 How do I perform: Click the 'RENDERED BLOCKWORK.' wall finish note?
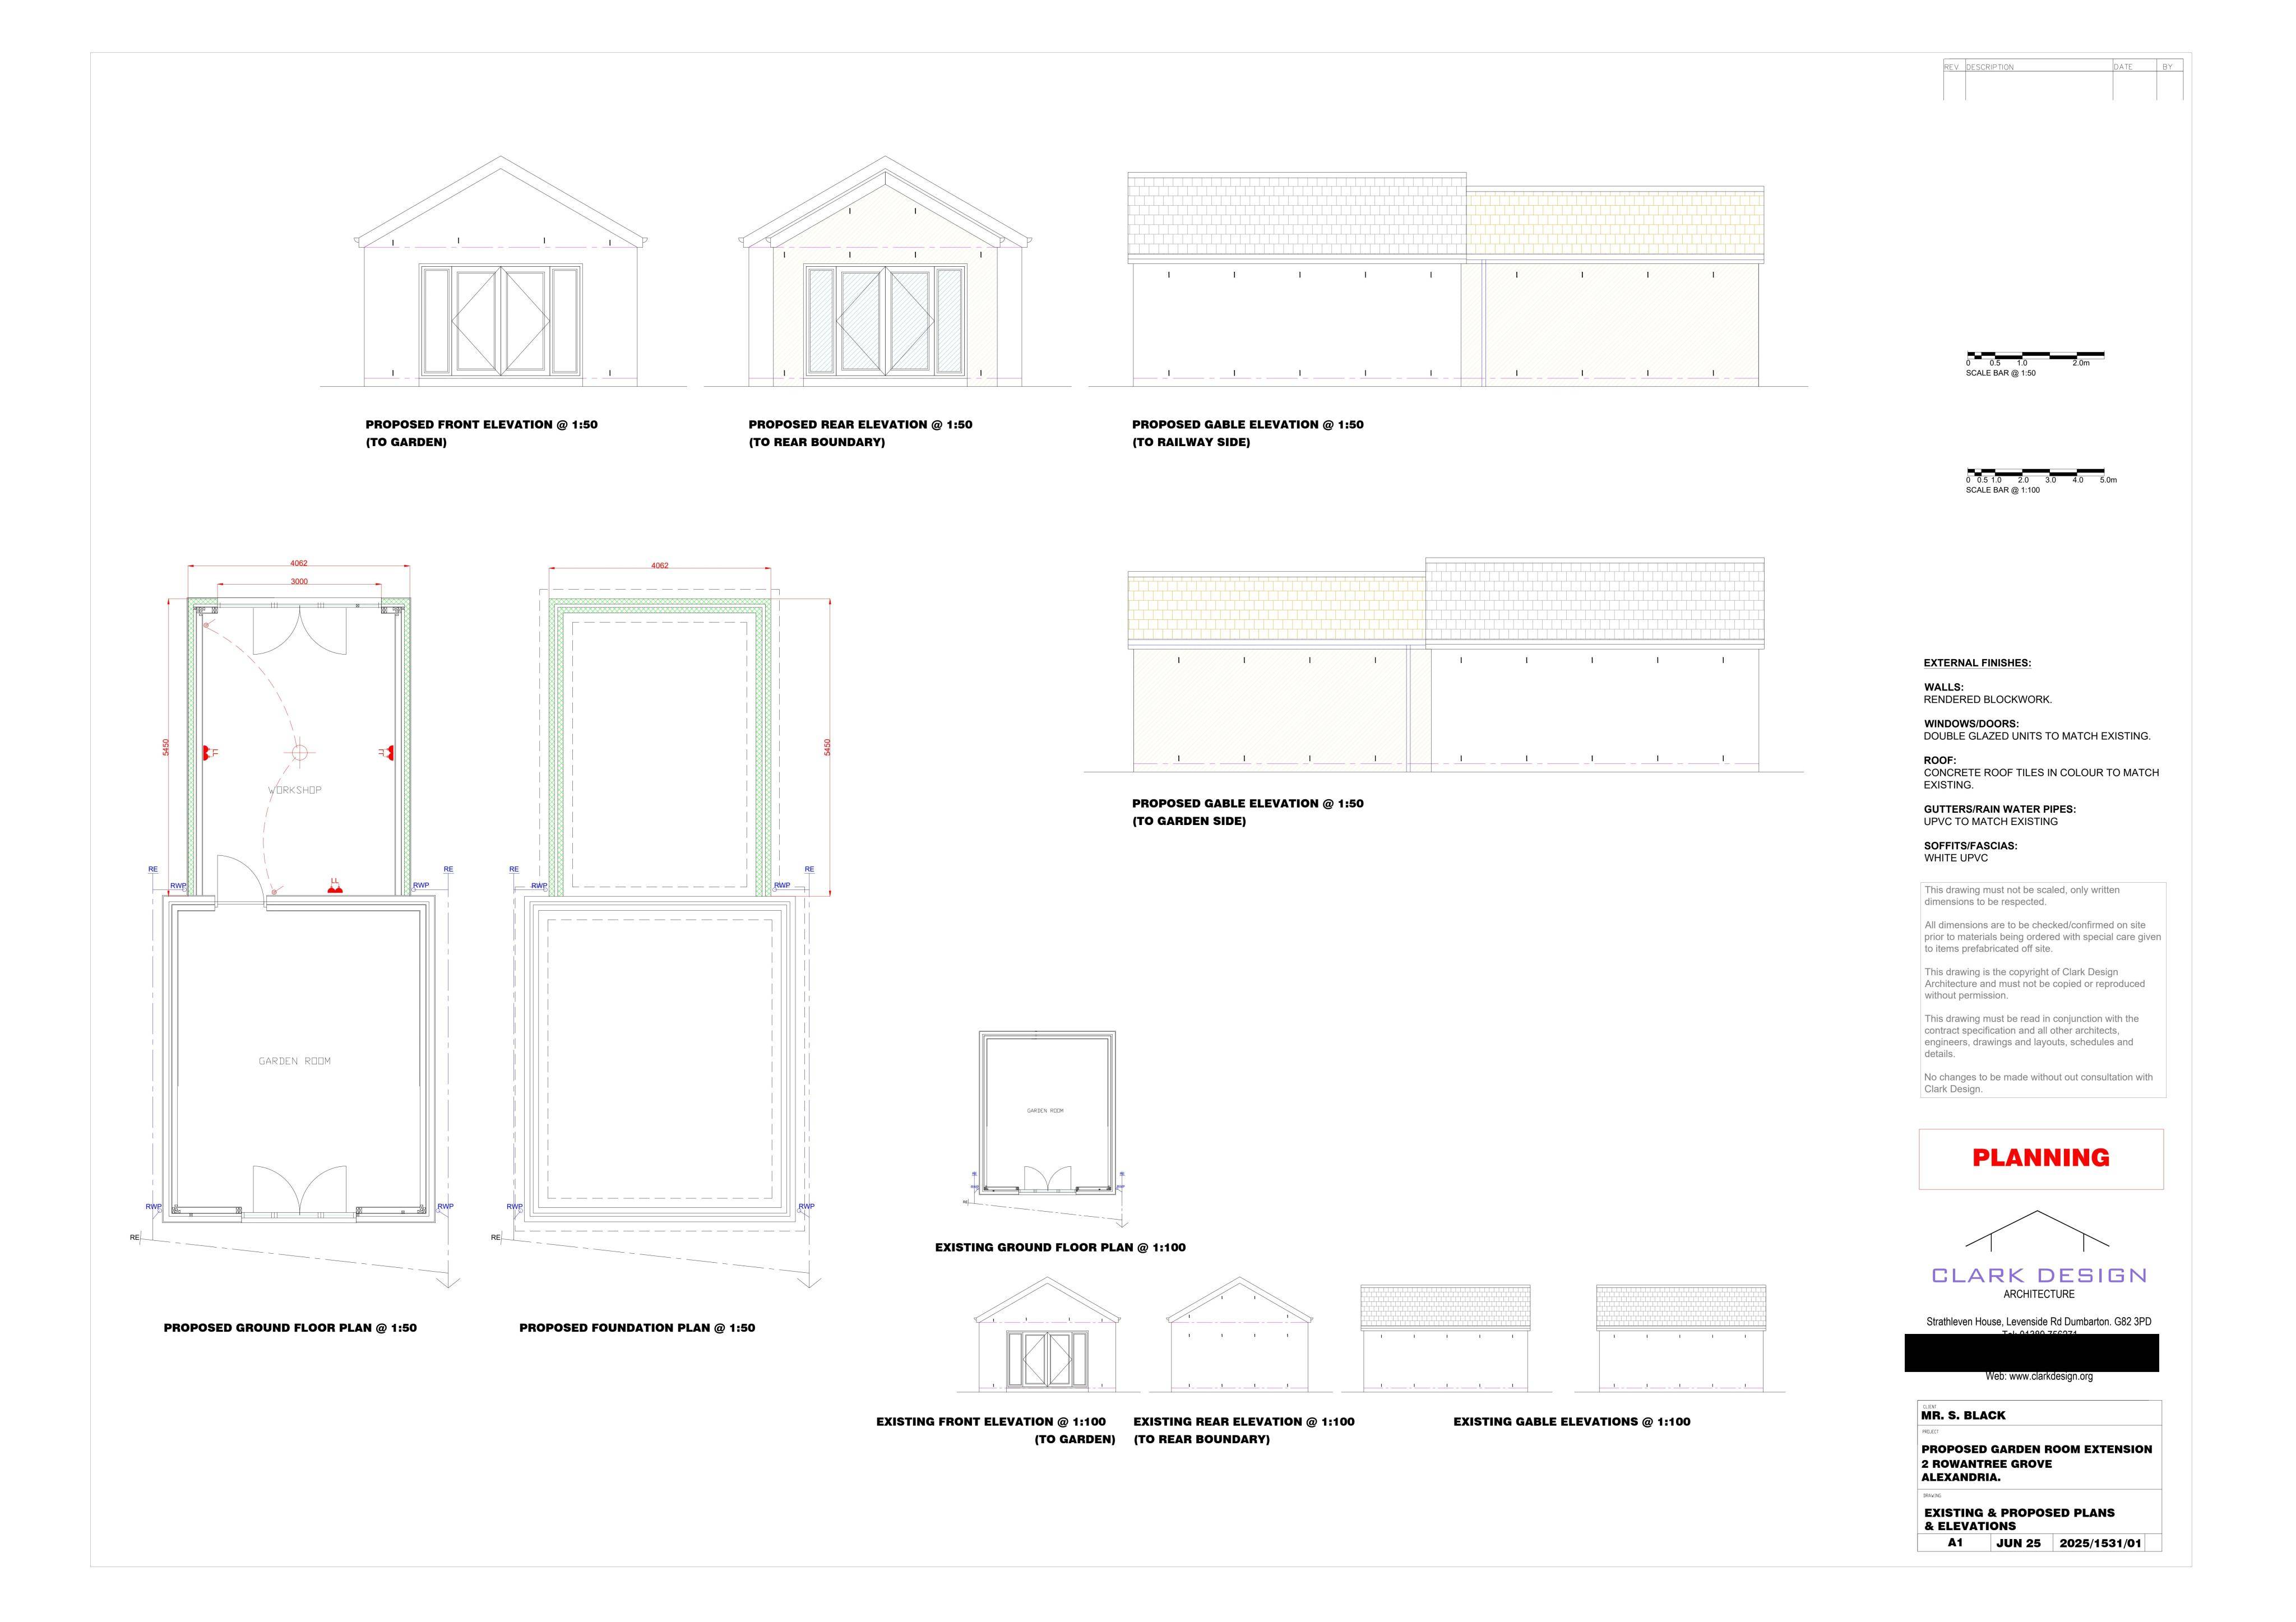click(x=1988, y=700)
